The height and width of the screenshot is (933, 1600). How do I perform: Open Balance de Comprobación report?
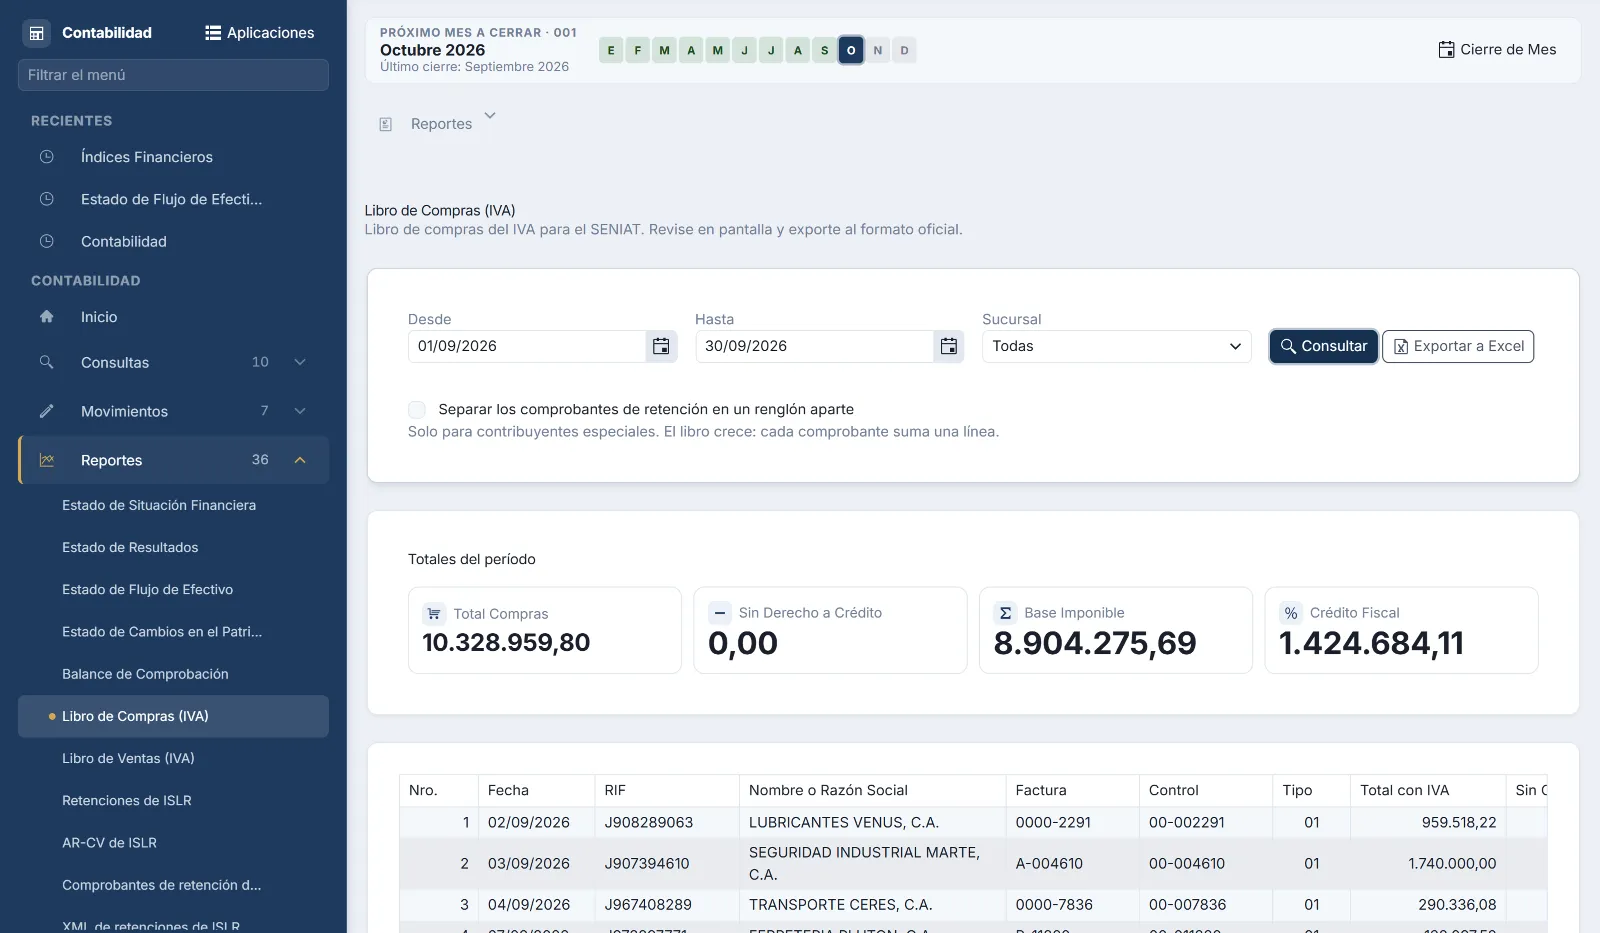[145, 674]
